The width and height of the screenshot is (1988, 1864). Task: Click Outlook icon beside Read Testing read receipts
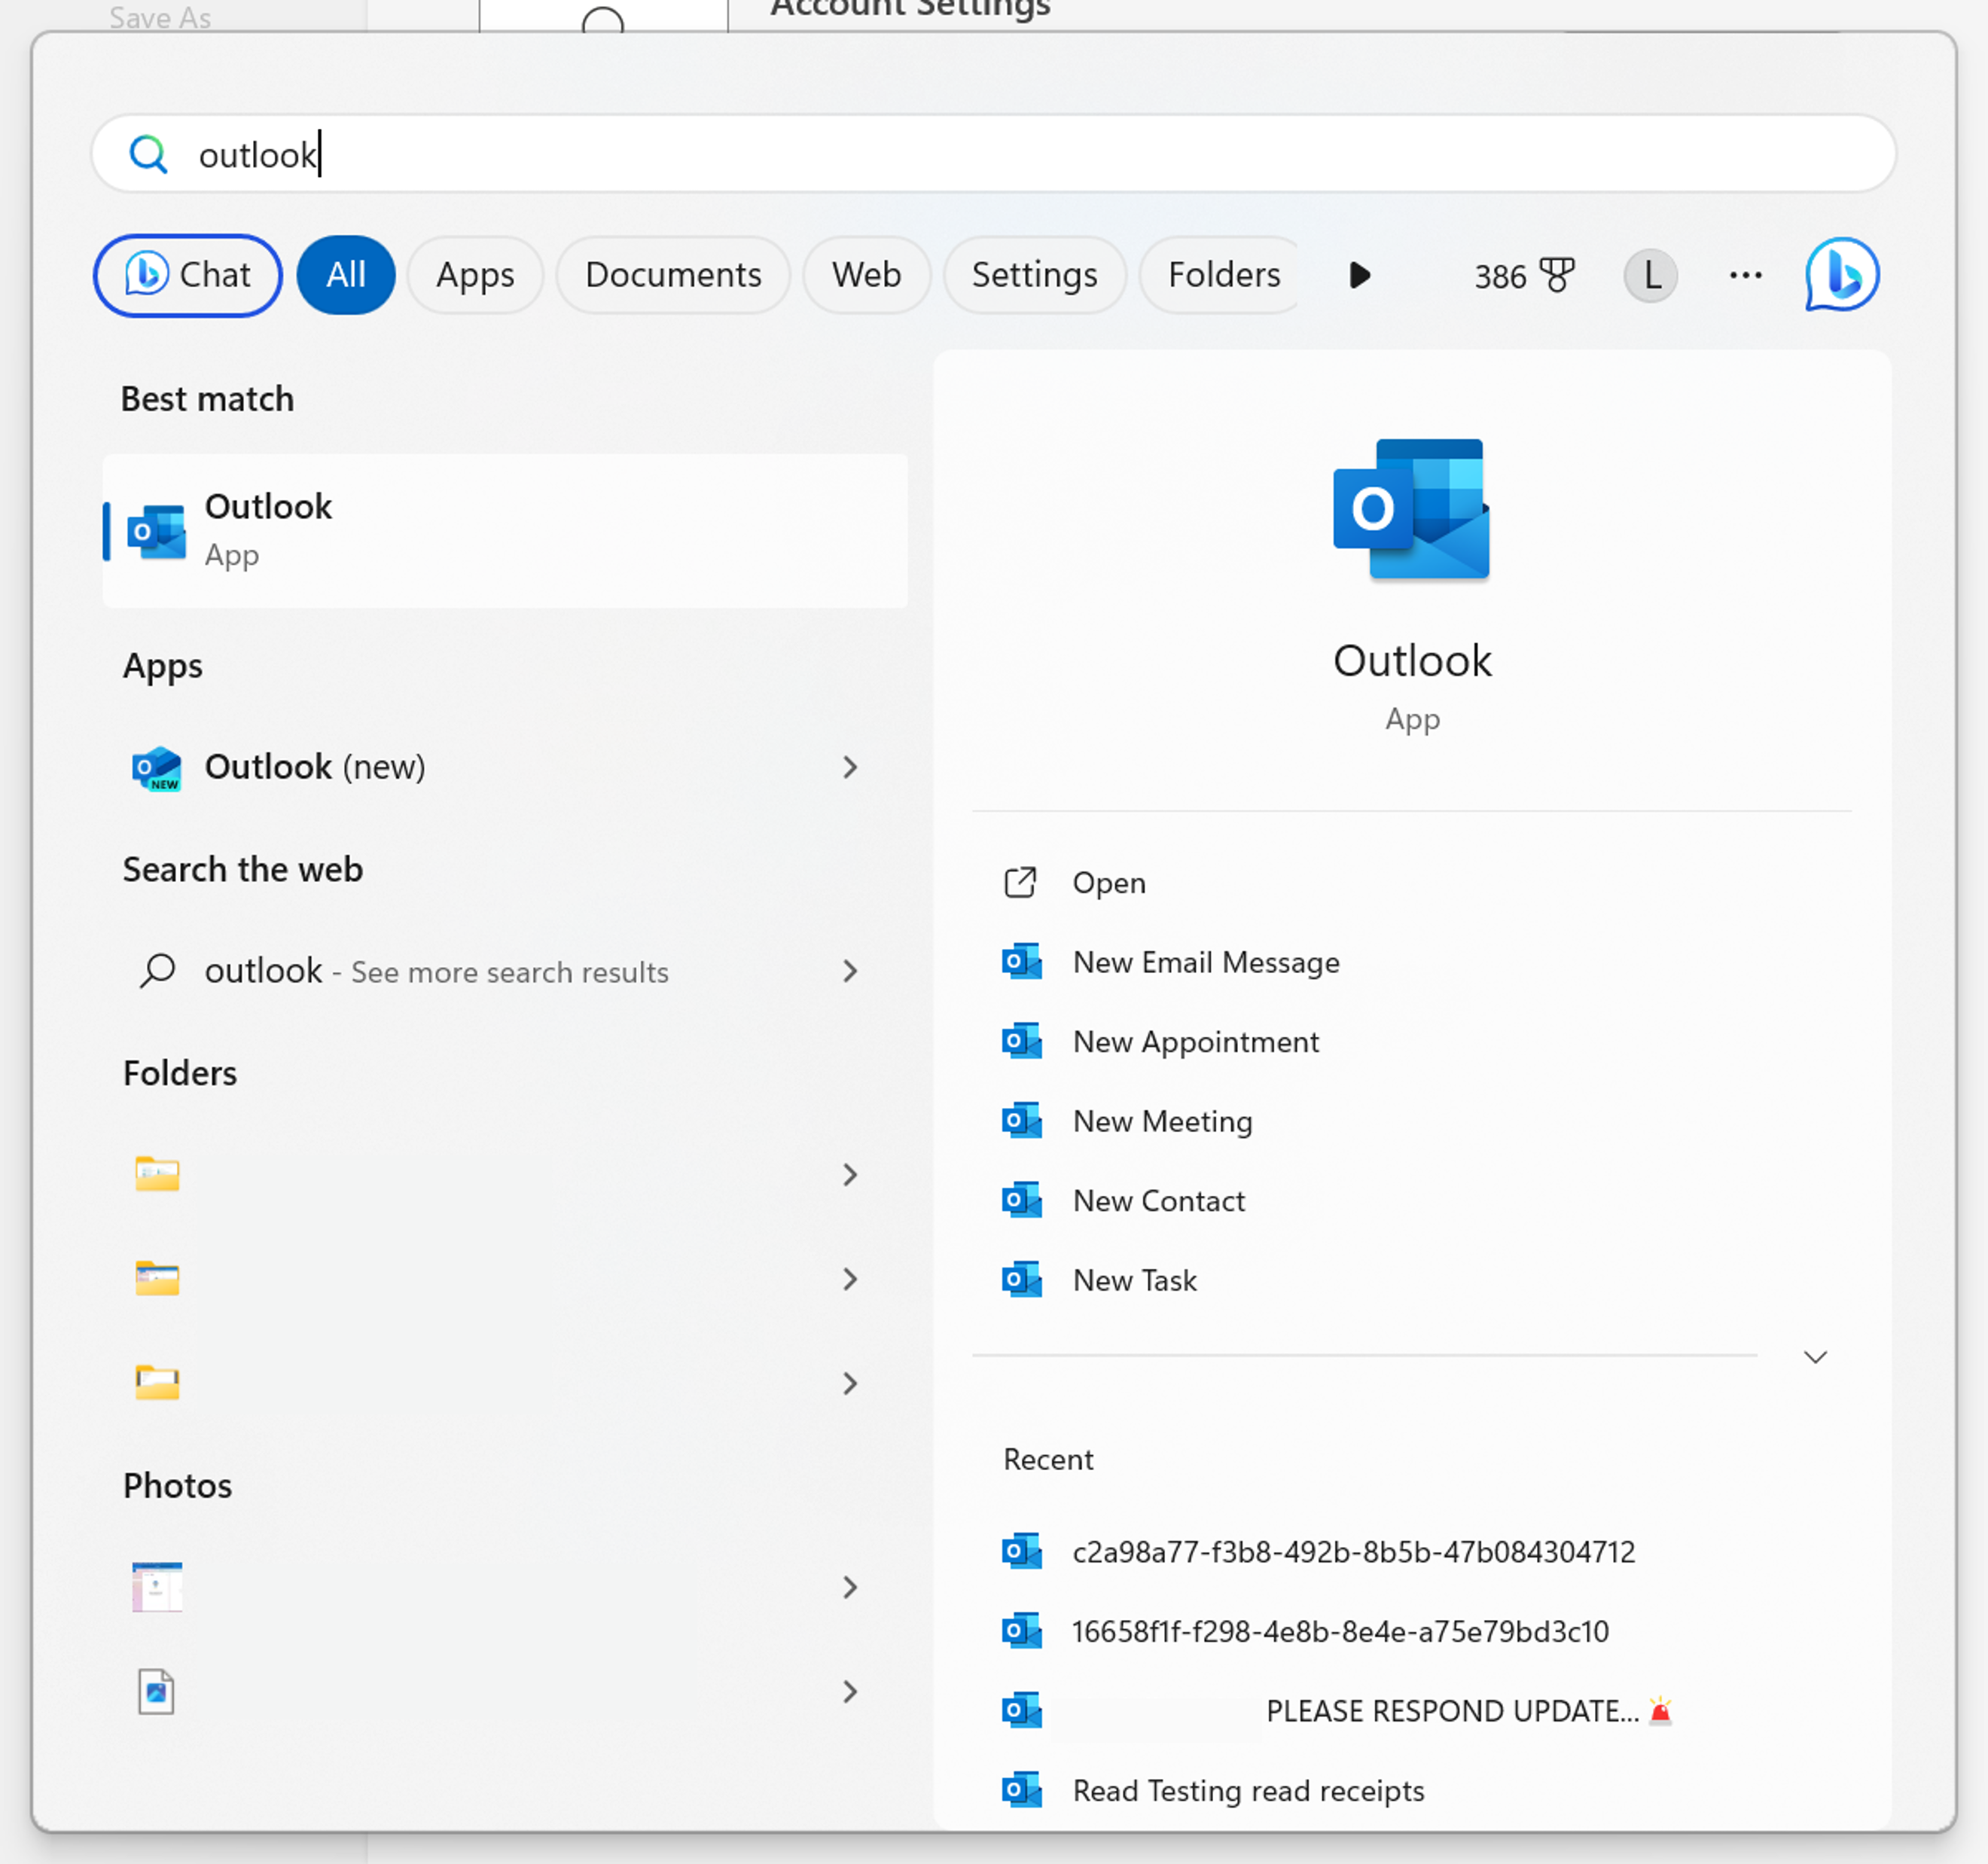point(1021,1791)
